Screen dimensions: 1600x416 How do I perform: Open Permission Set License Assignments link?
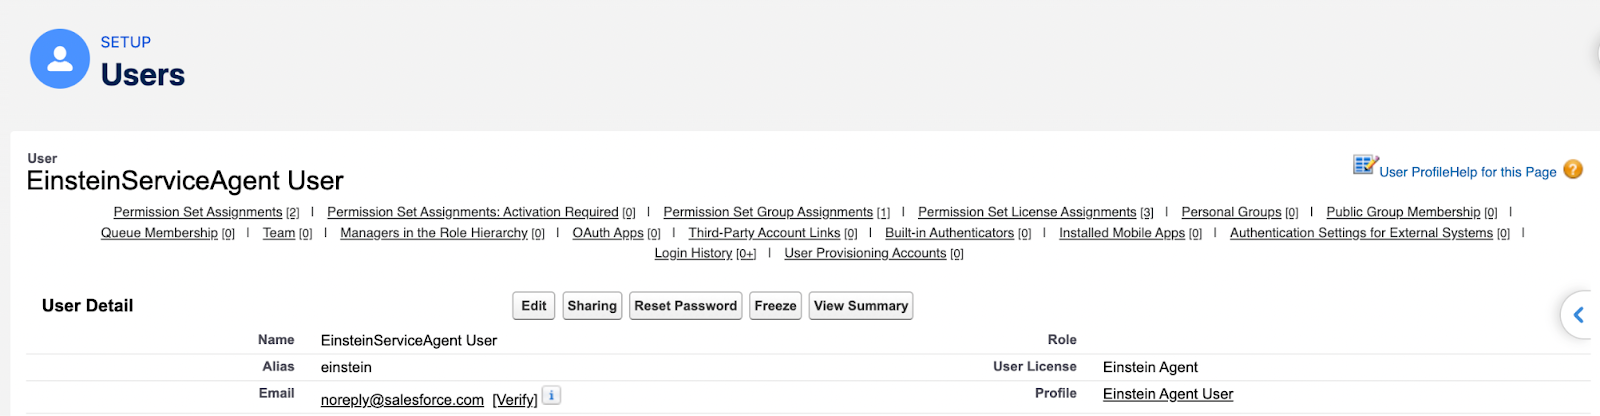pyautogui.click(x=1027, y=212)
